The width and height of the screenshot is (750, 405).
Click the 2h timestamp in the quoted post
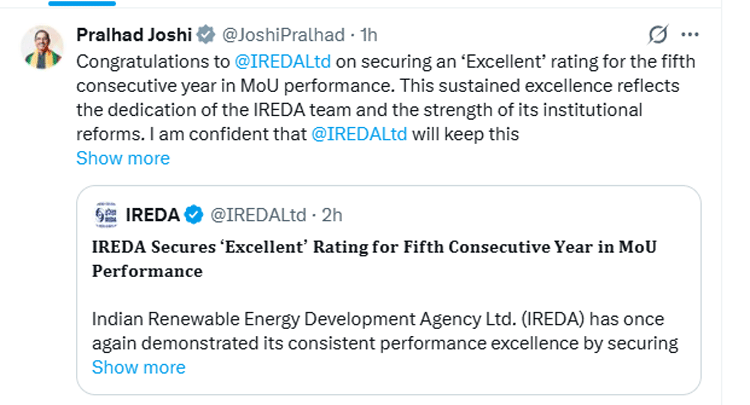[x=332, y=214]
